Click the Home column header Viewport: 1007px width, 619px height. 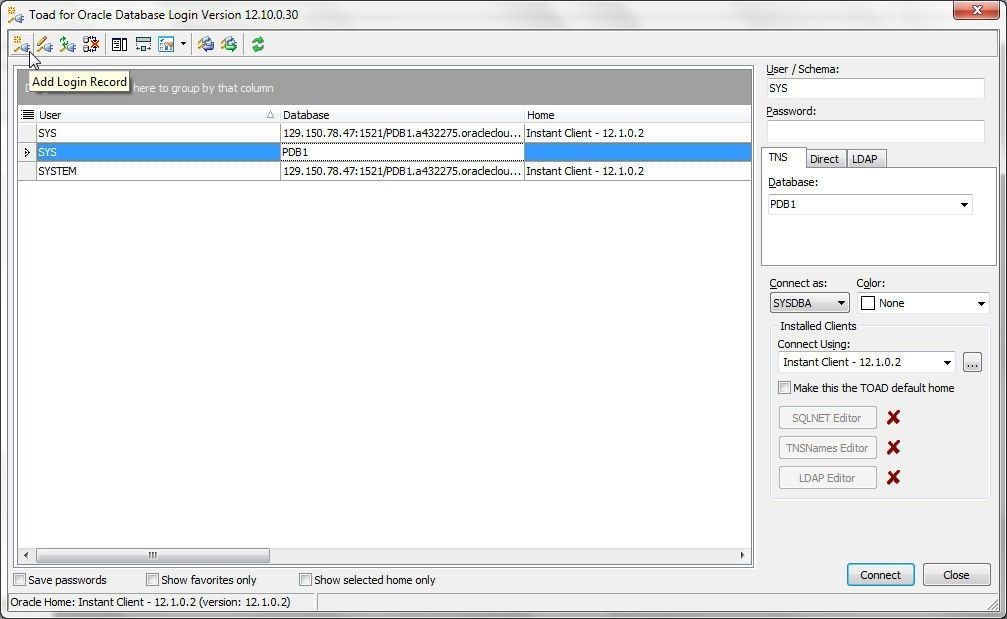tap(638, 115)
